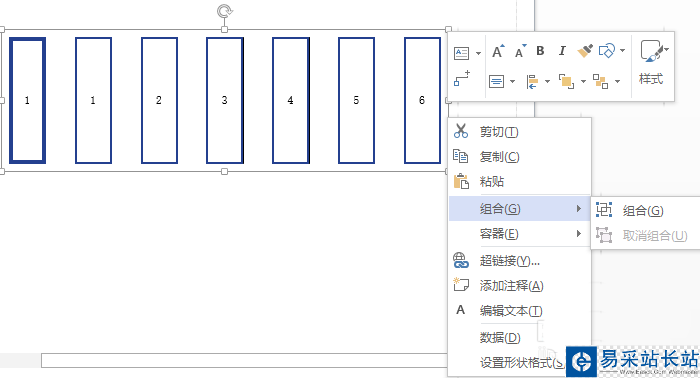Screen dimensions: 700x378
Task: Open the 样式 styles gallery
Action: tap(652, 62)
